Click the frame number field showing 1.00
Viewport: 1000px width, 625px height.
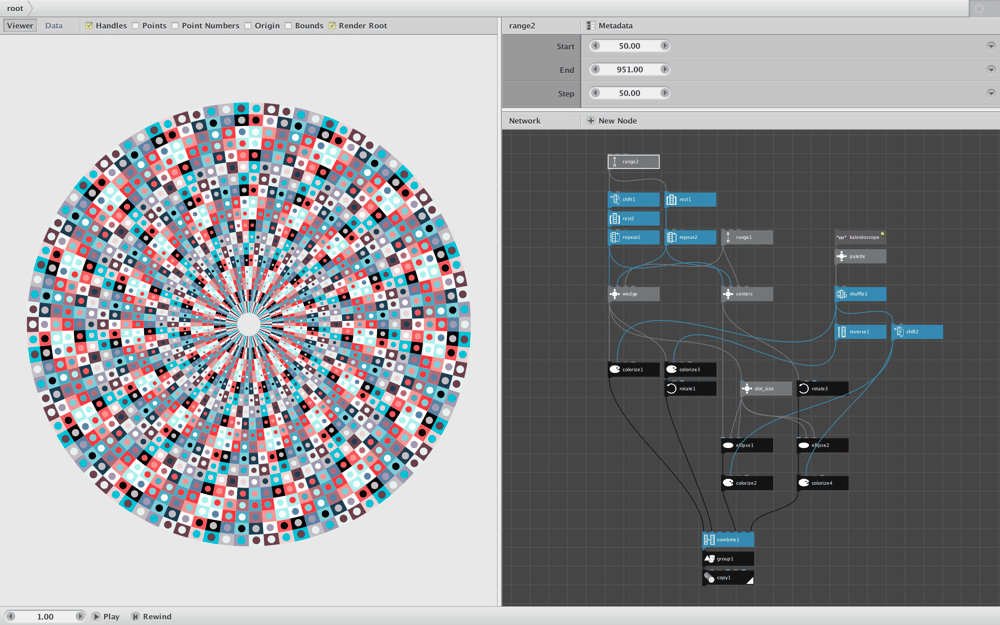click(x=45, y=617)
